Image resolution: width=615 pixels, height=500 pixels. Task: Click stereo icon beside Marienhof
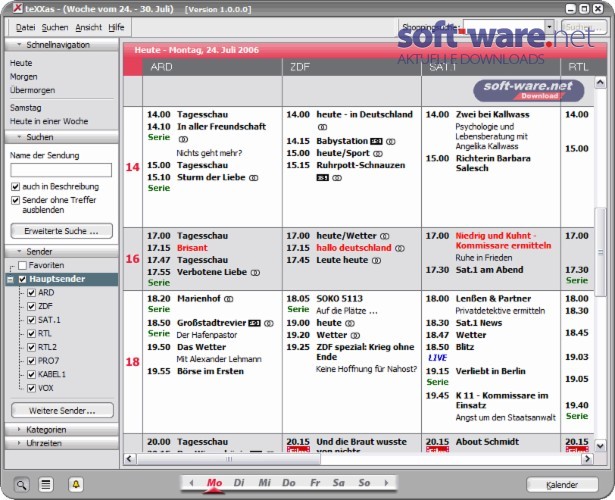(229, 299)
